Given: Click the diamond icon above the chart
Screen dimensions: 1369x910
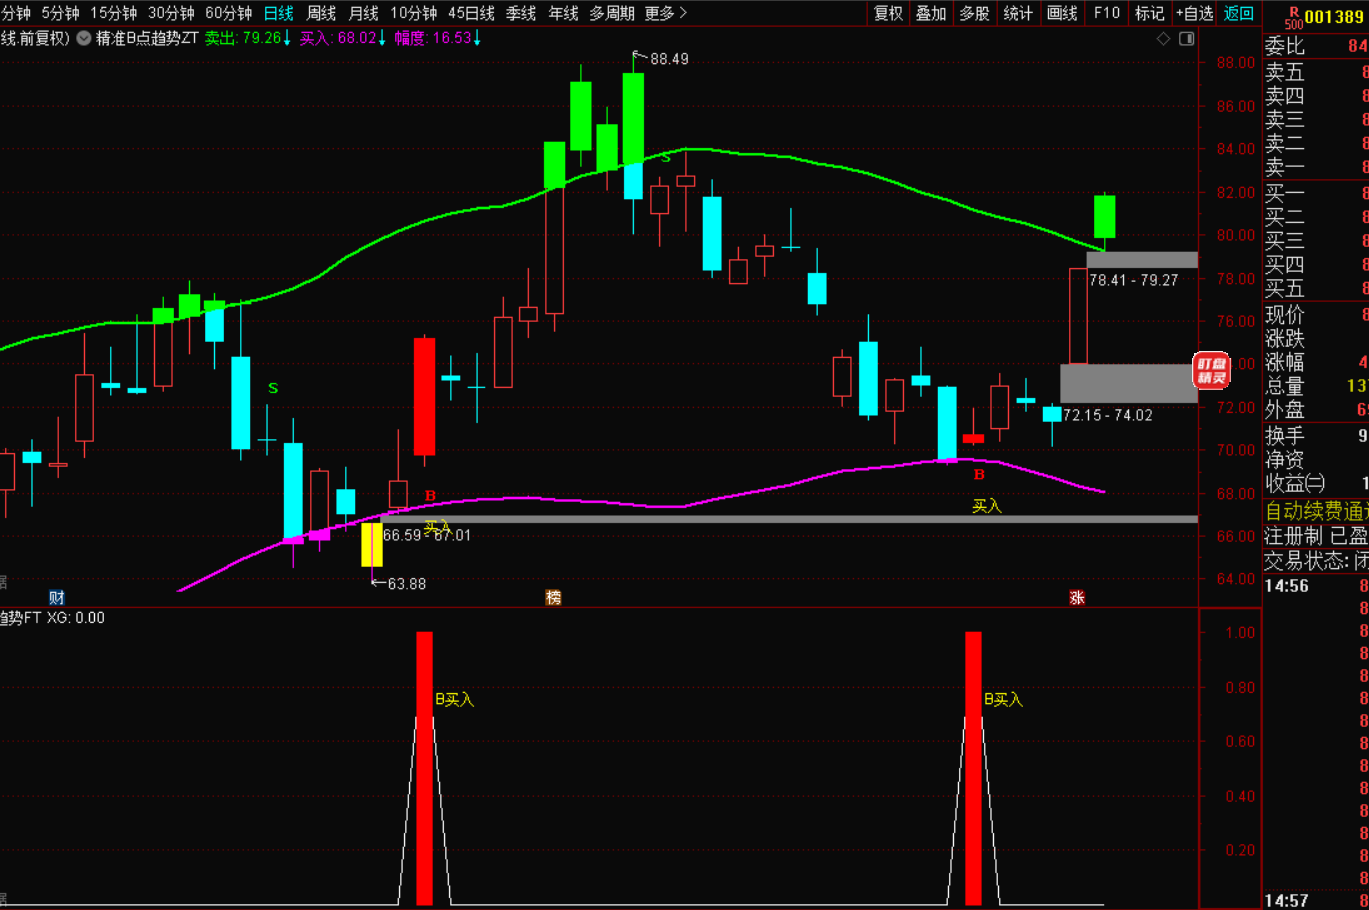Looking at the screenshot, I should 1163,39.
